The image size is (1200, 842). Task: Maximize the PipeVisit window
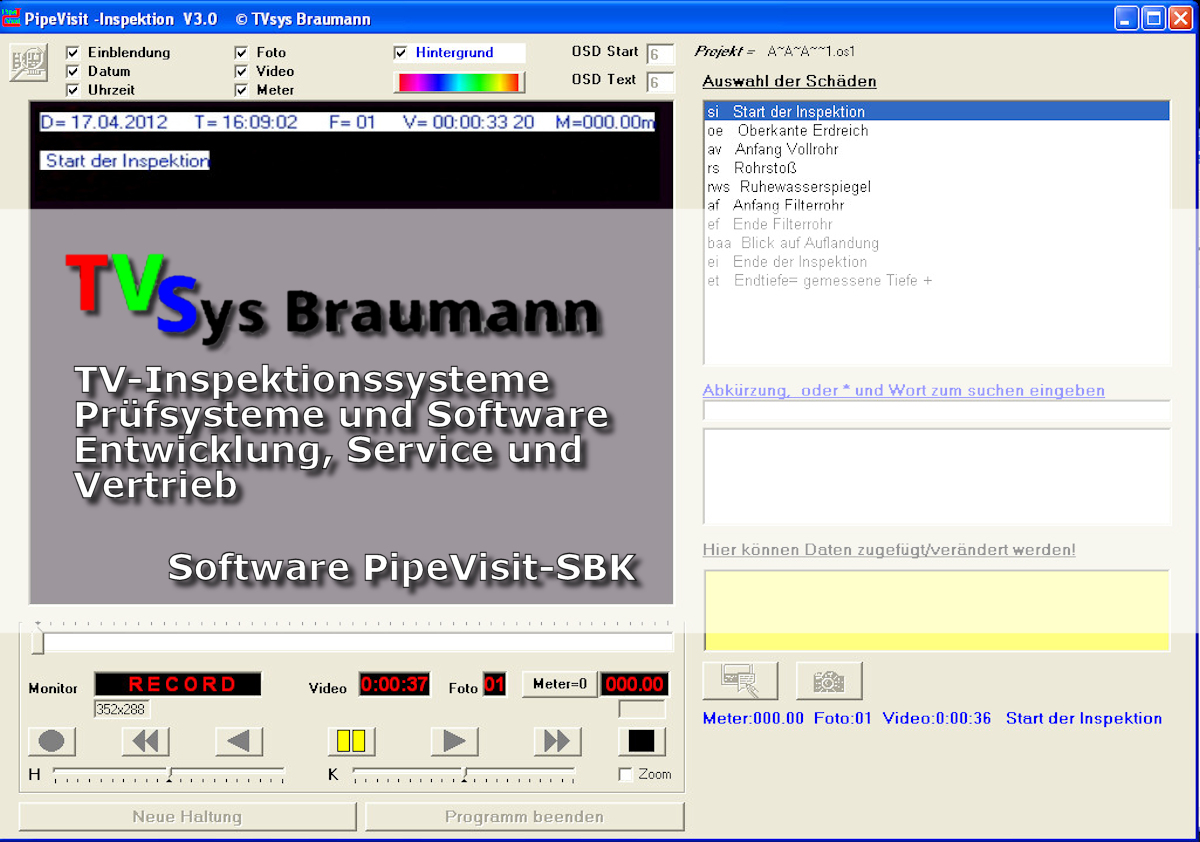click(1154, 18)
